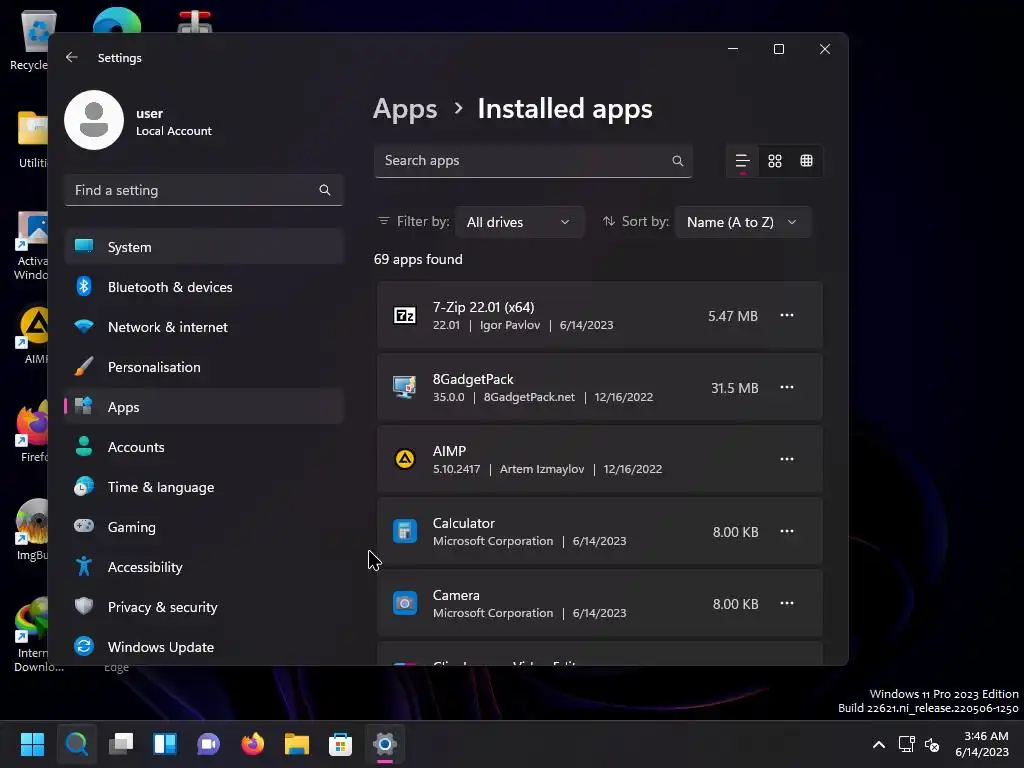Screen dimensions: 1024x768
Task: Open Gaming settings
Action: pyautogui.click(x=204, y=527)
